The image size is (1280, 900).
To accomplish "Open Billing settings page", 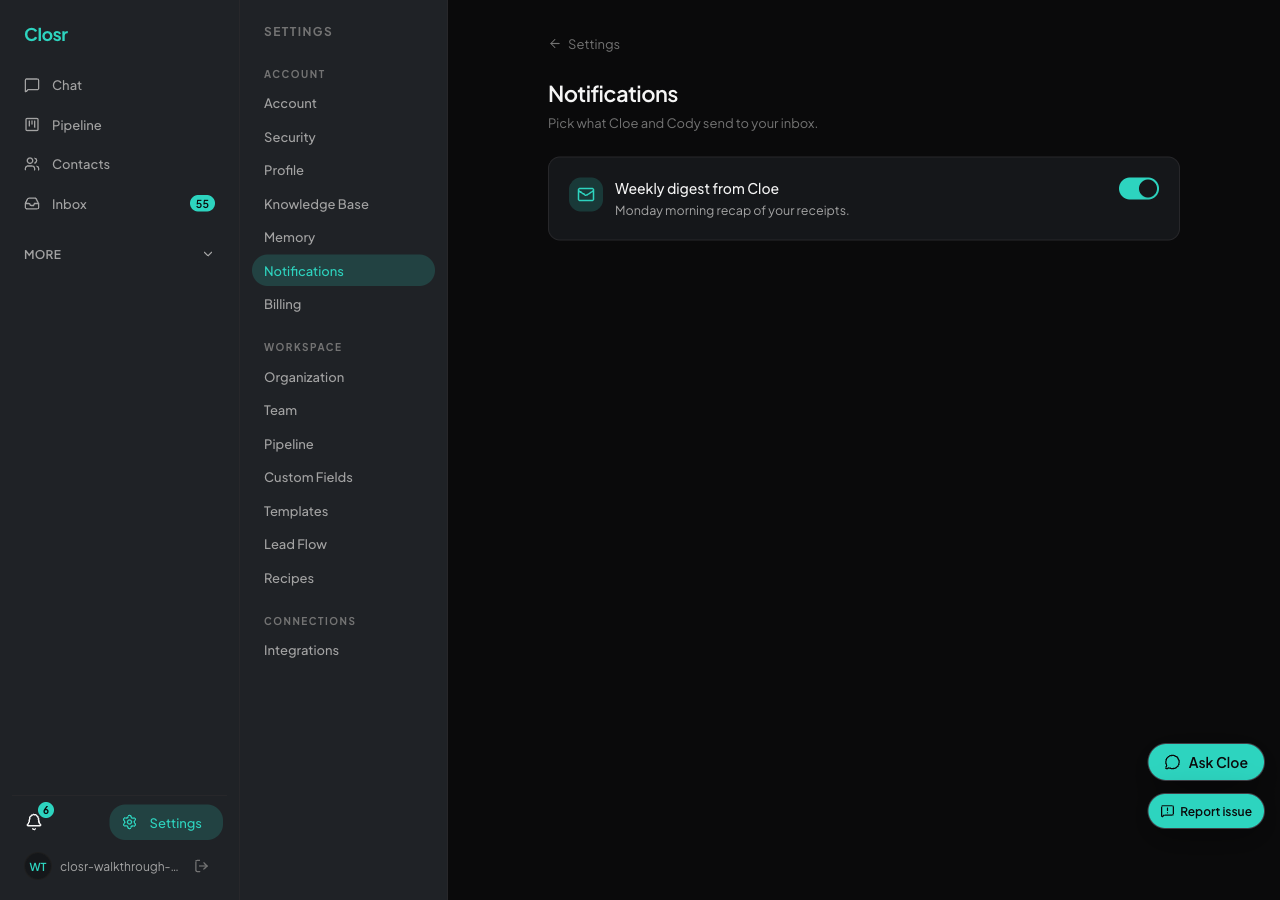I will [343, 304].
